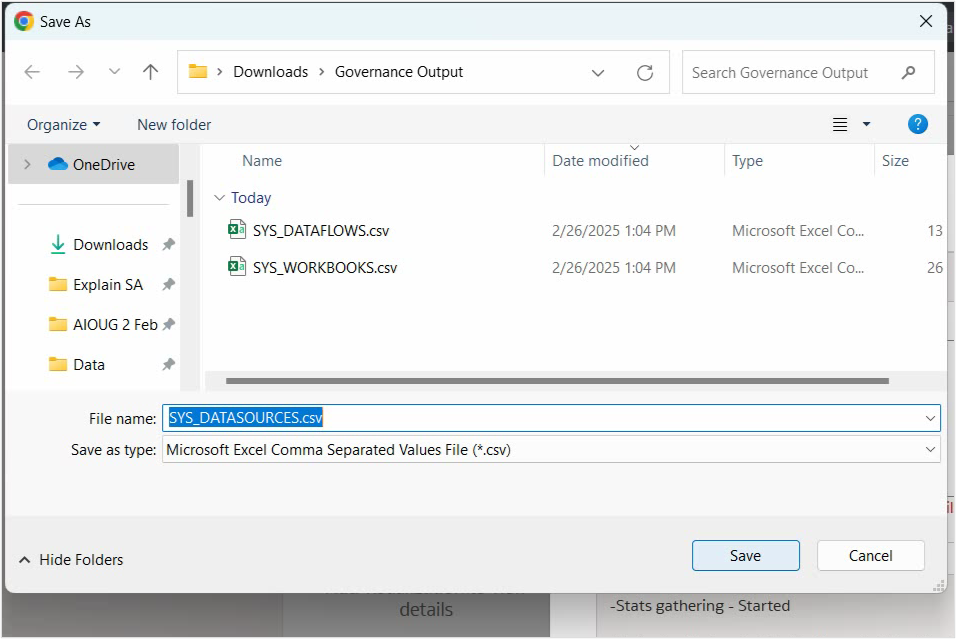The image size is (956, 639).
Task: Open the Organize menu
Action: point(62,124)
